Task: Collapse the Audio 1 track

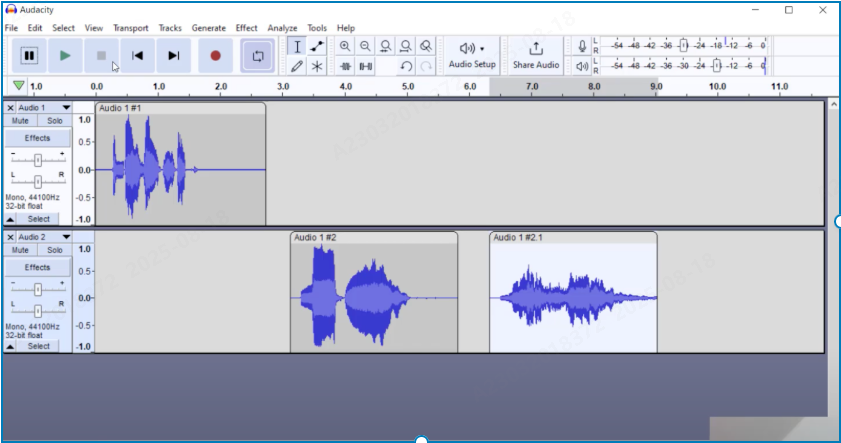Action: pos(10,219)
